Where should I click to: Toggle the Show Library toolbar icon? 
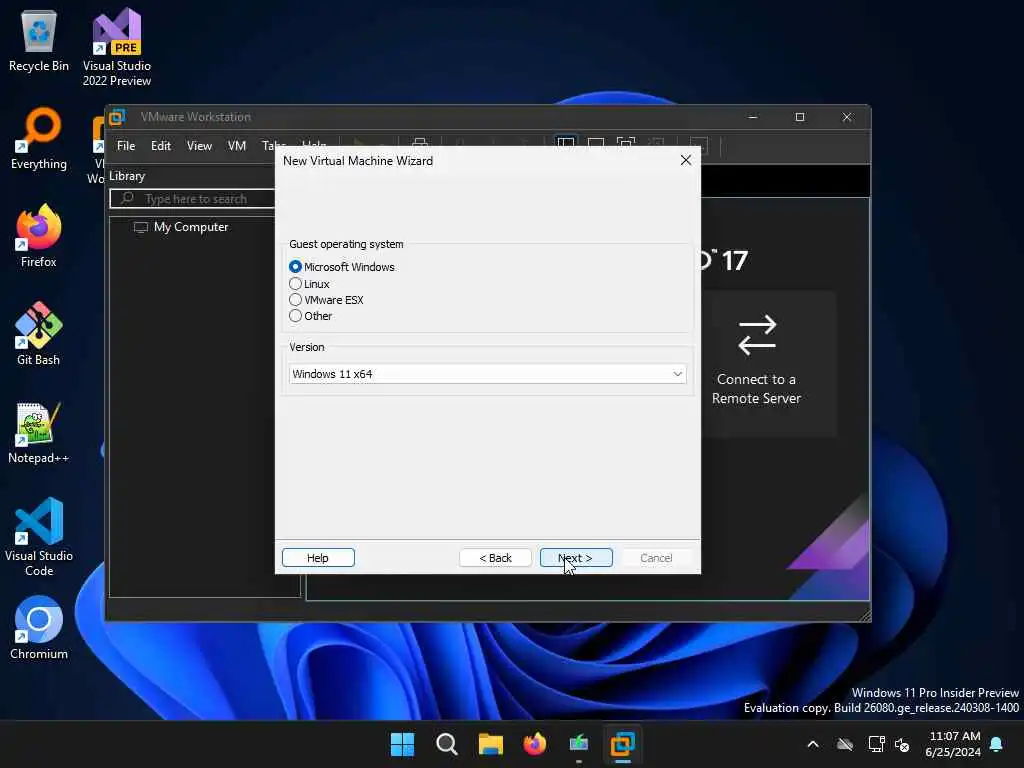click(x=566, y=144)
